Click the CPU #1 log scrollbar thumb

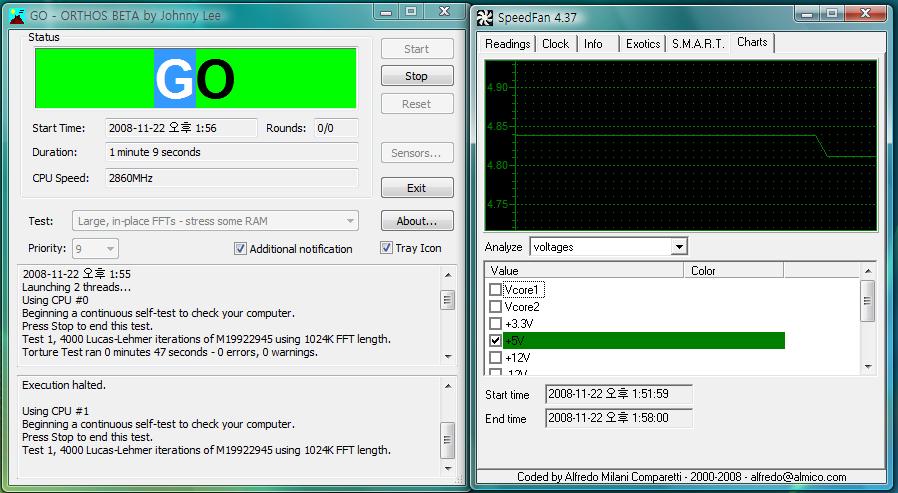tap(448, 440)
